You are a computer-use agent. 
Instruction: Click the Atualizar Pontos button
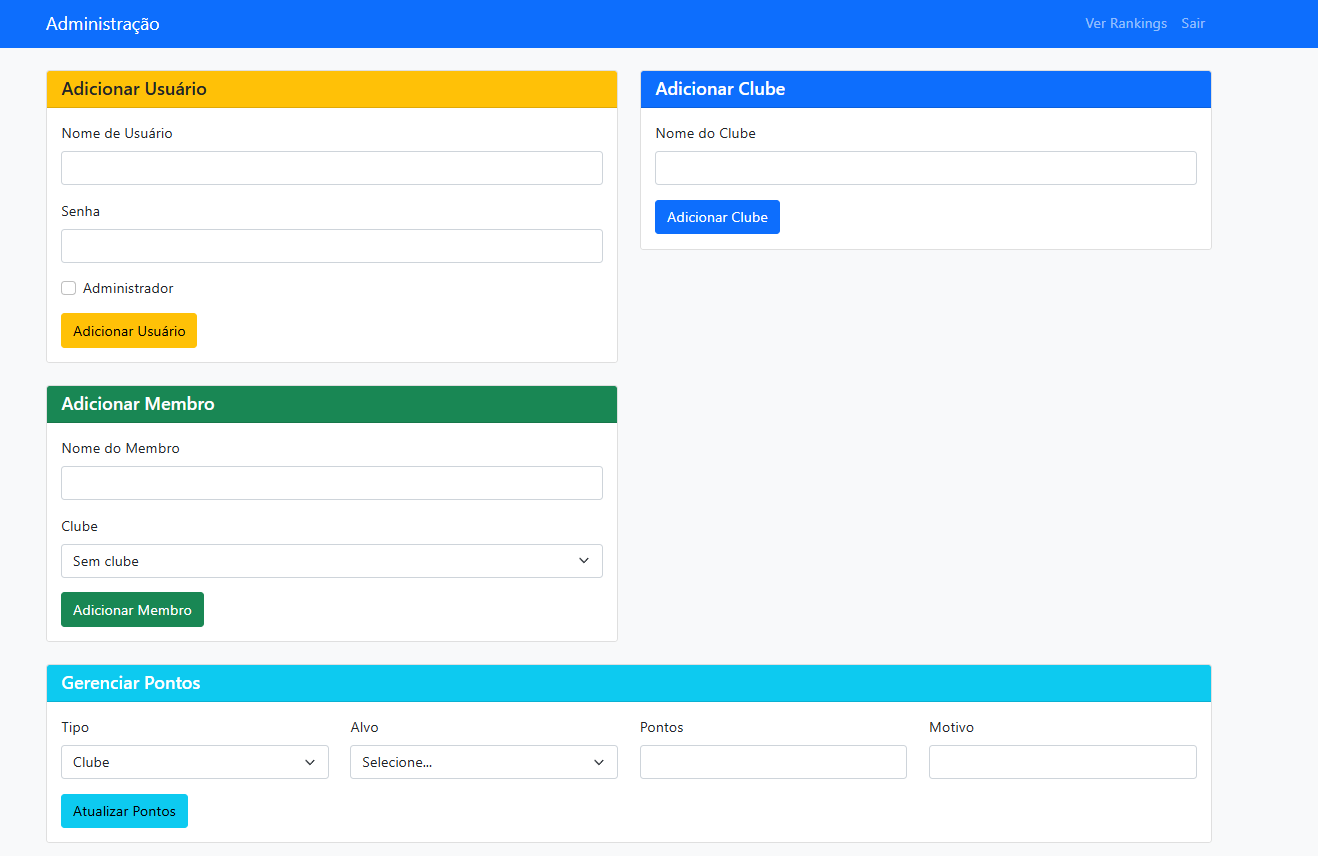click(124, 811)
